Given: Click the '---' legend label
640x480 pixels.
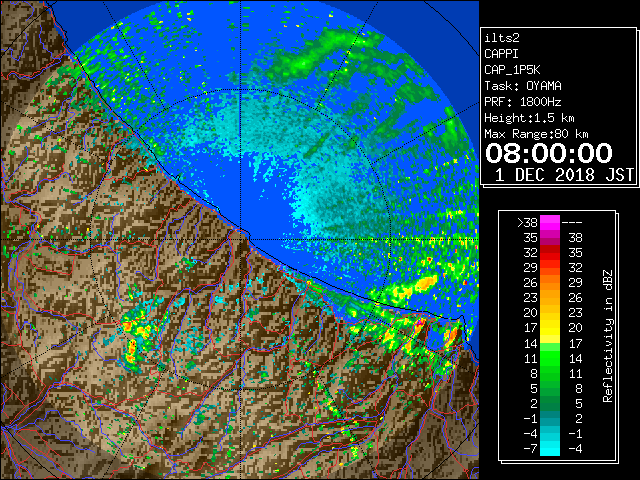Looking at the screenshot, I should [572, 223].
